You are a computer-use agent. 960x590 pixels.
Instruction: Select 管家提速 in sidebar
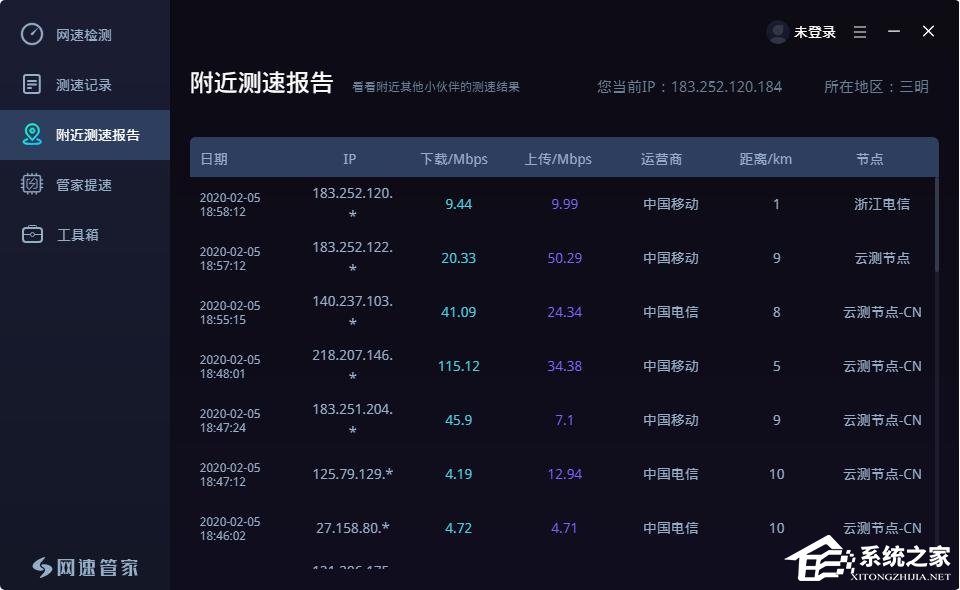point(84,185)
